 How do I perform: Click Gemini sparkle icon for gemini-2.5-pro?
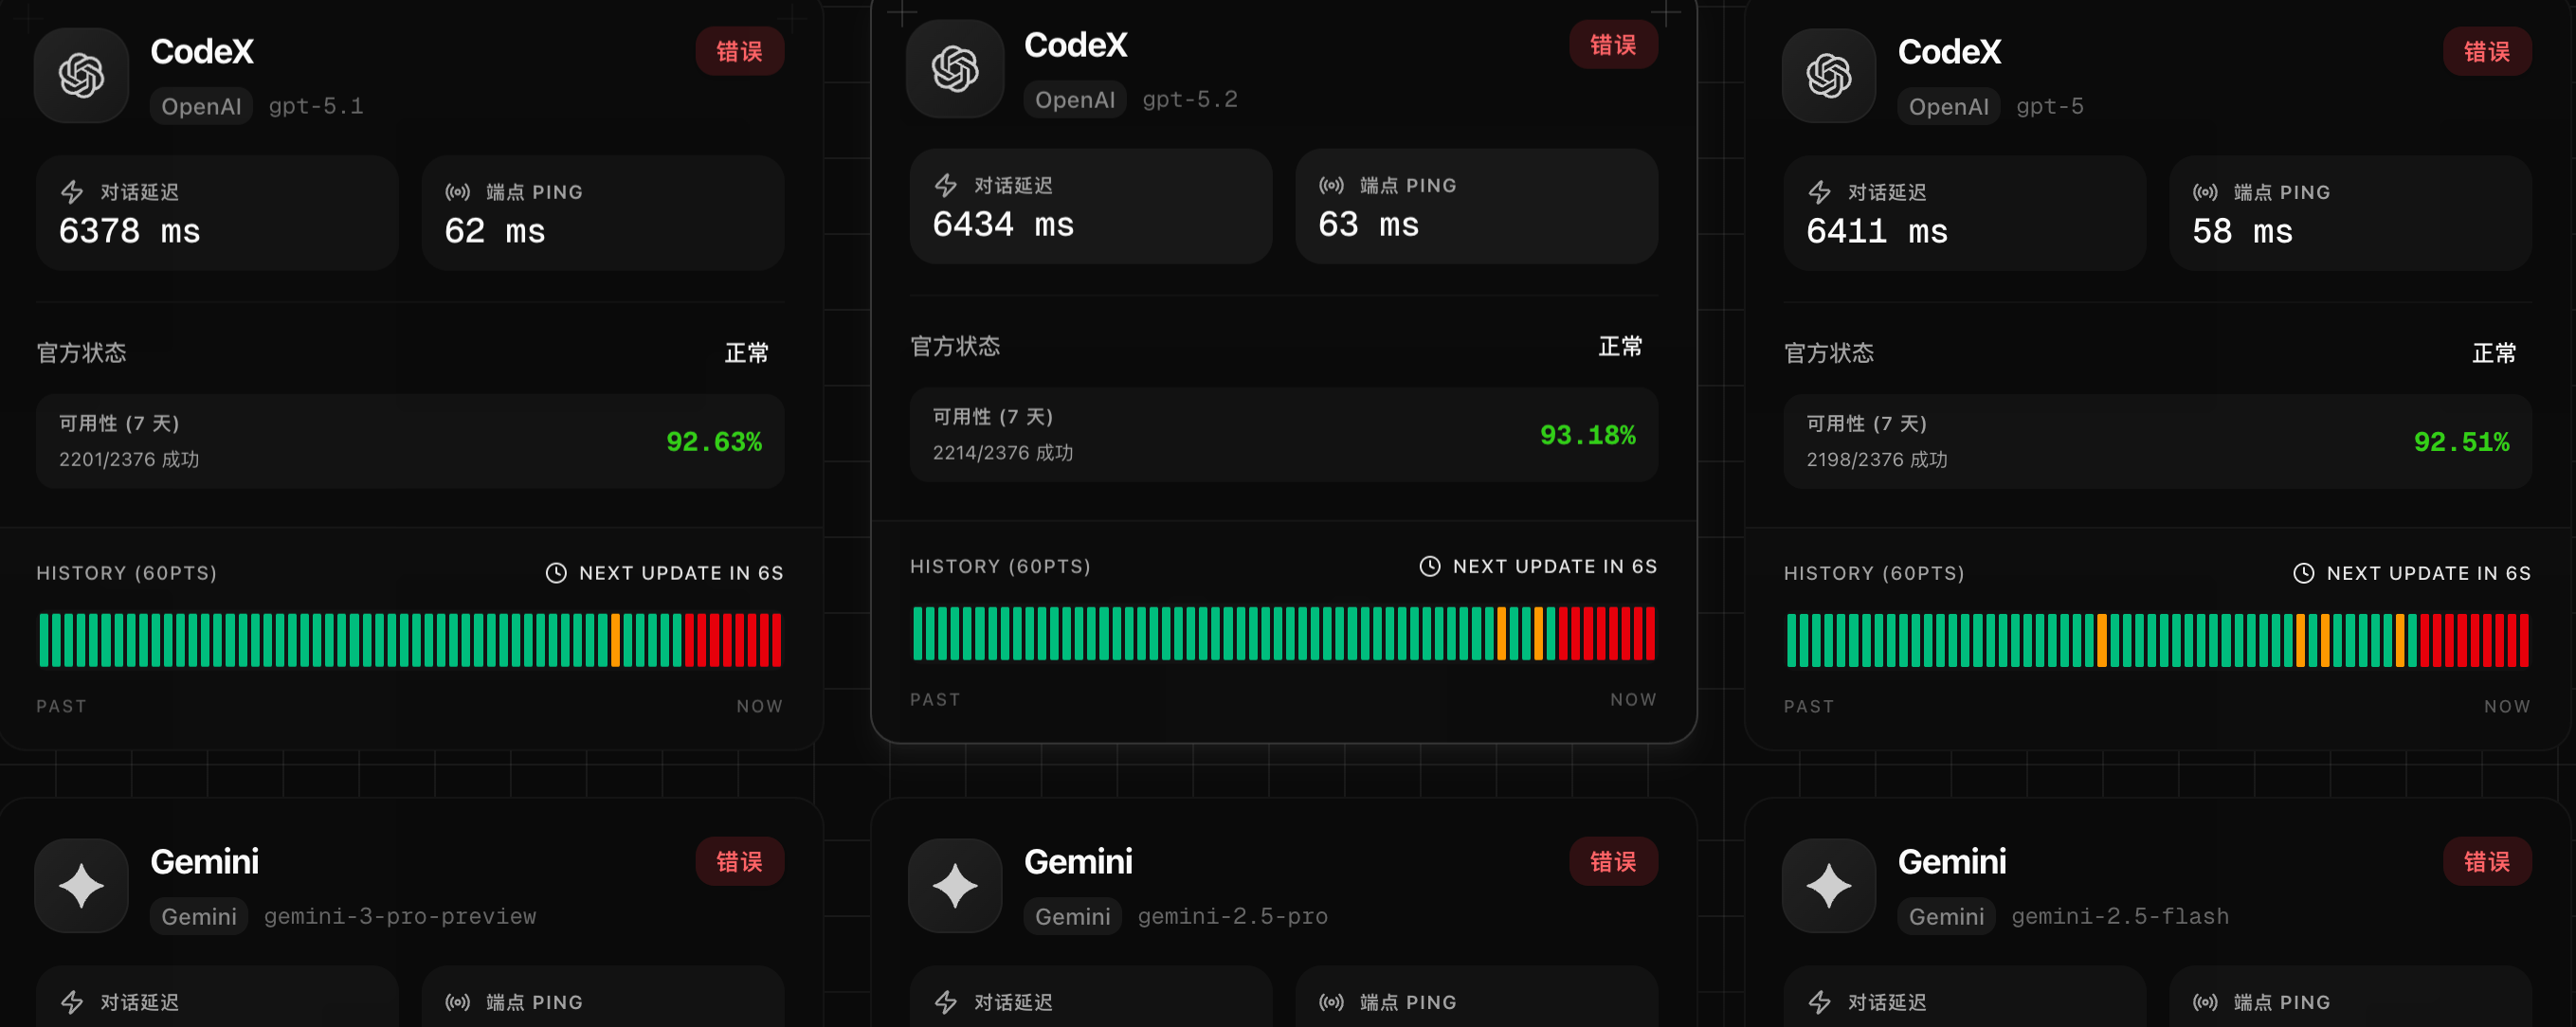coord(955,885)
